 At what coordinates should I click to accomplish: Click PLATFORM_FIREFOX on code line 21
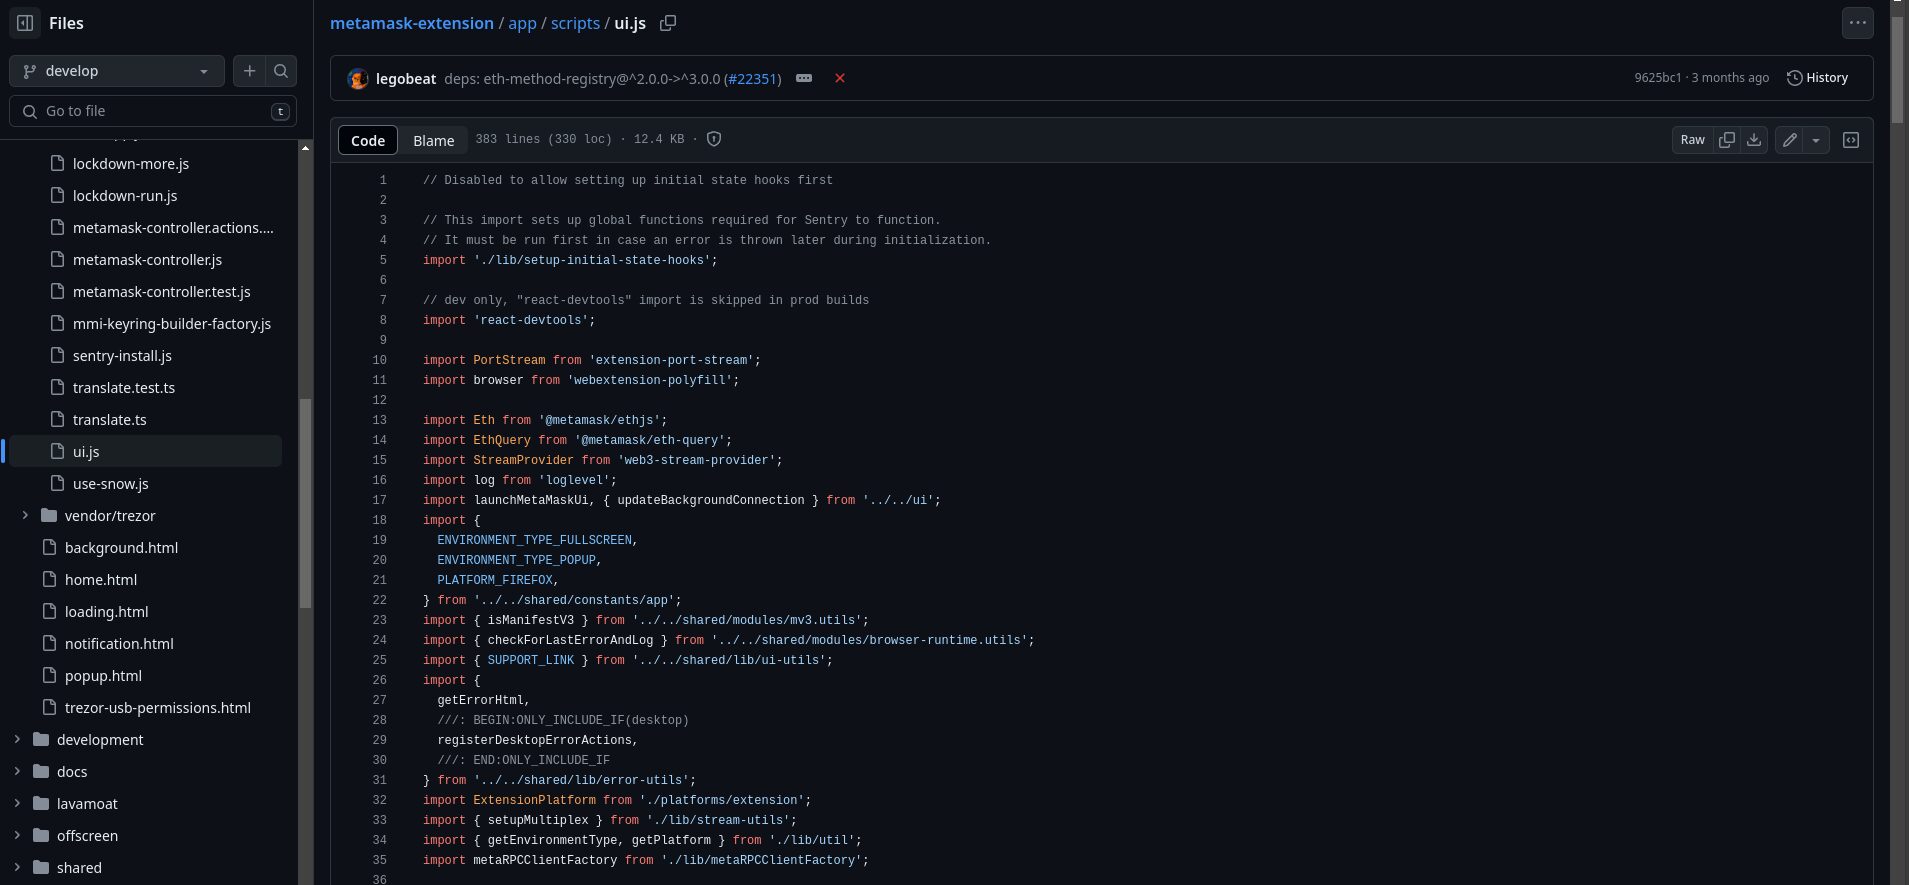point(494,580)
